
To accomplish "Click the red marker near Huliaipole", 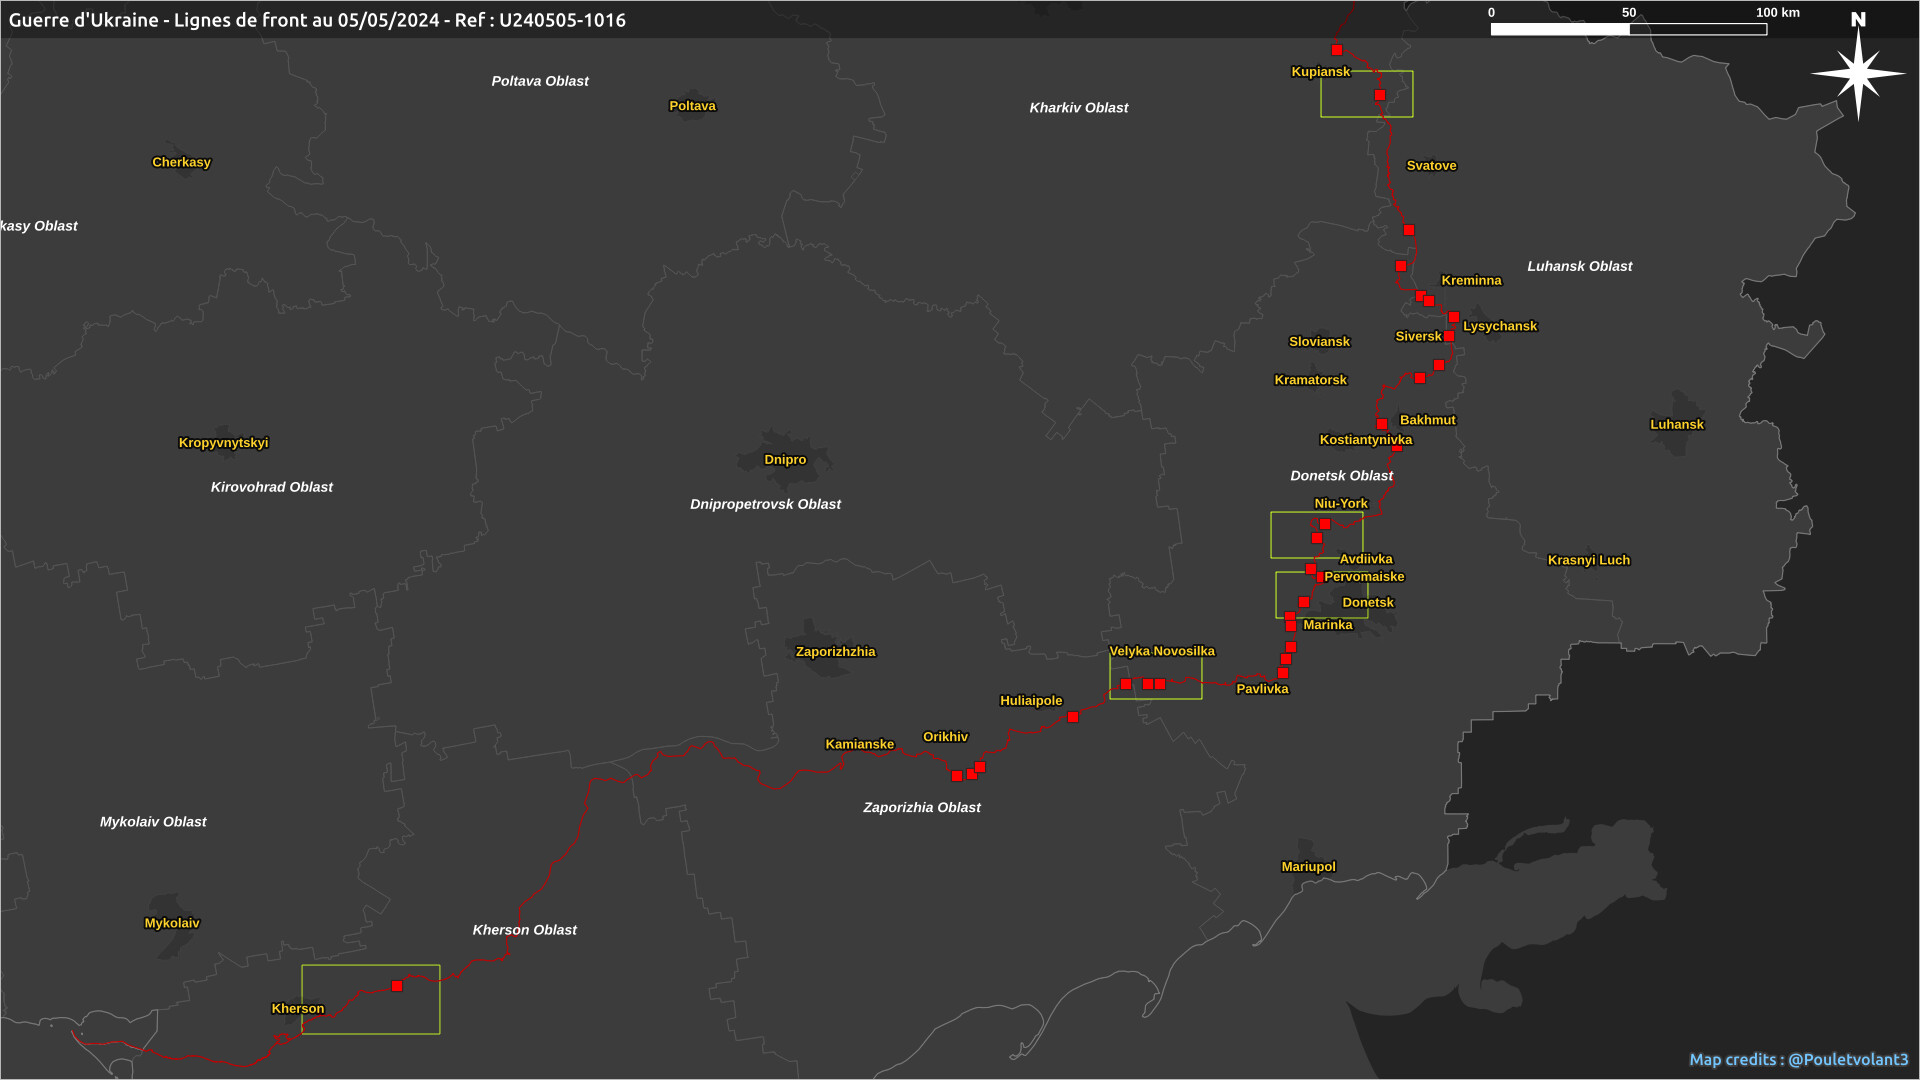I will [1073, 717].
